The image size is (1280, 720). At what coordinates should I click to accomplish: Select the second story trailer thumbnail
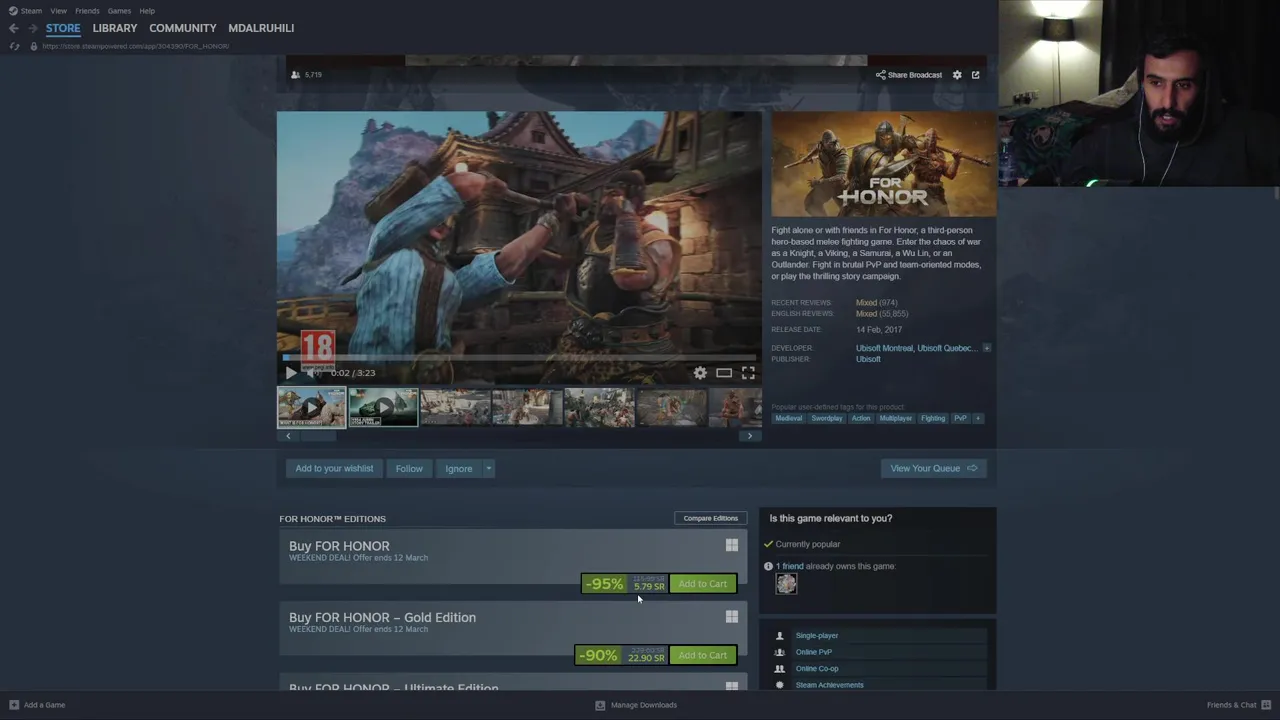point(383,407)
